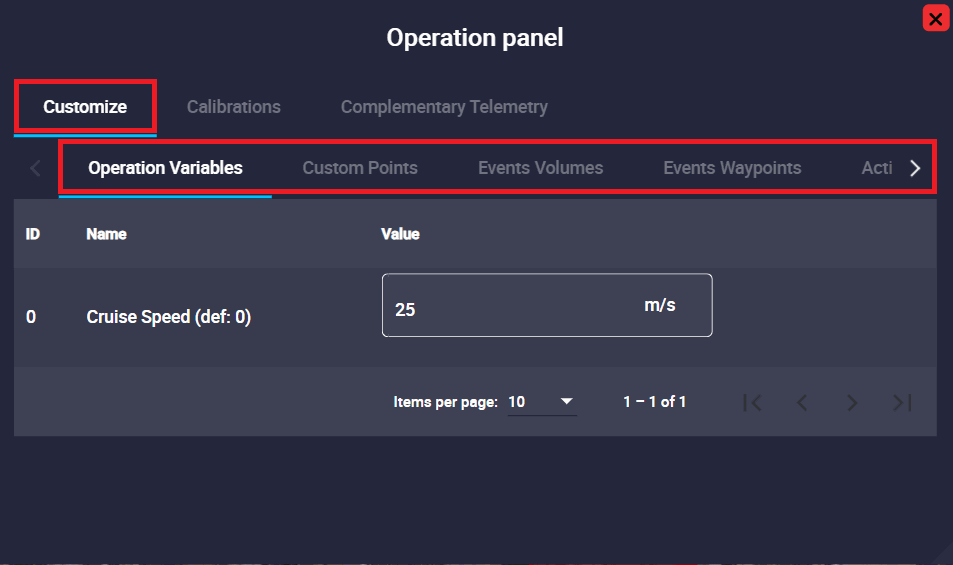Click the ID column header
953x565 pixels.
pos(32,234)
